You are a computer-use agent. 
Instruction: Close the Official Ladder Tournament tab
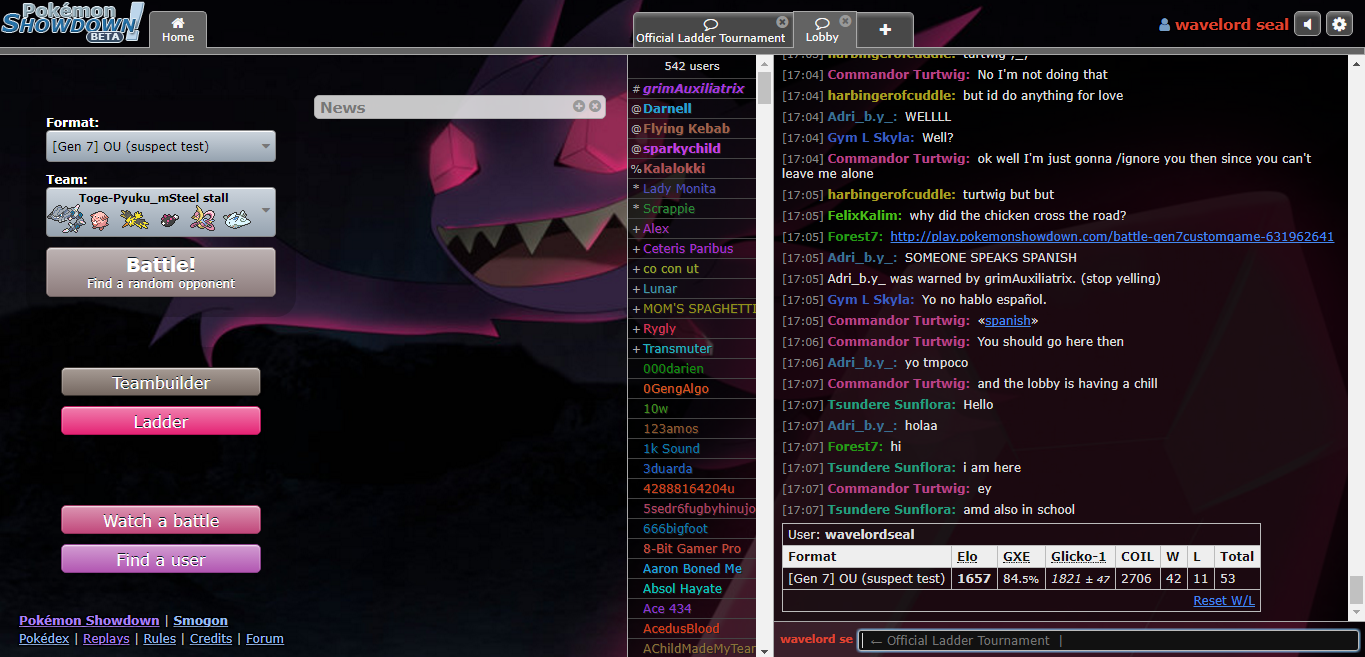pyautogui.click(x=782, y=21)
